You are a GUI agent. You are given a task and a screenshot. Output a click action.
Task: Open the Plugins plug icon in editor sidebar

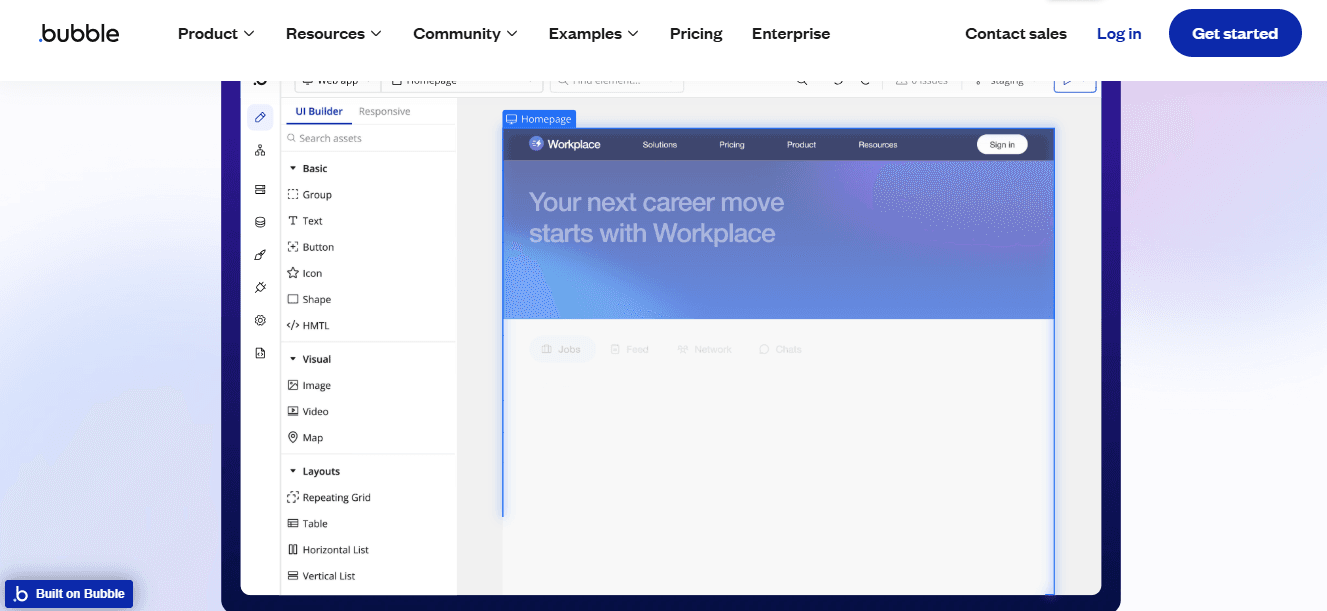(x=260, y=287)
